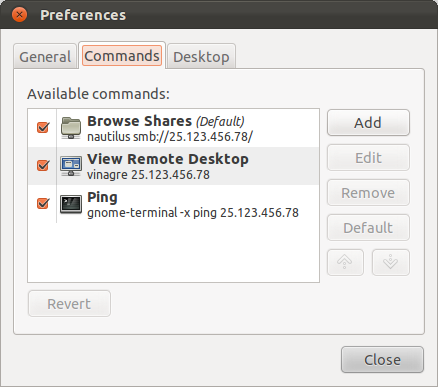Click the View Remote Desktop monitor icon
Screen dimensions: 438x387
click(x=71, y=166)
